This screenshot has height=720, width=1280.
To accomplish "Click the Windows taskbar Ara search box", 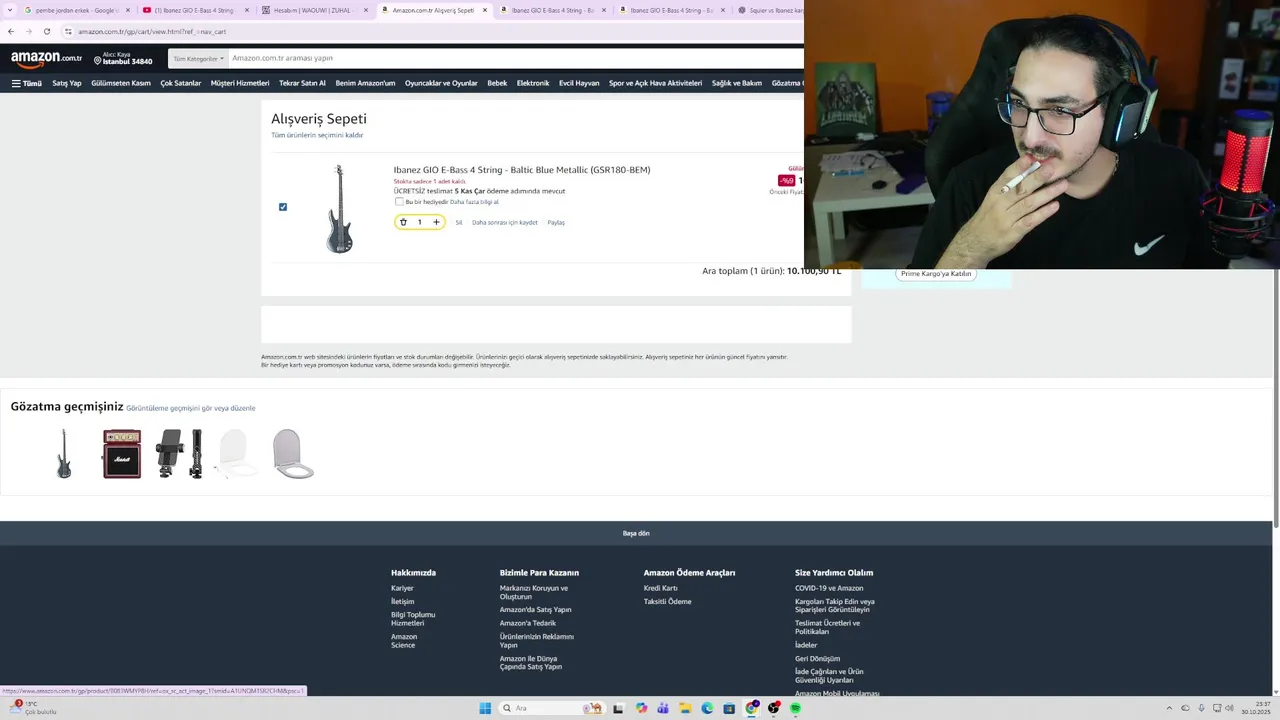I will click(551, 708).
